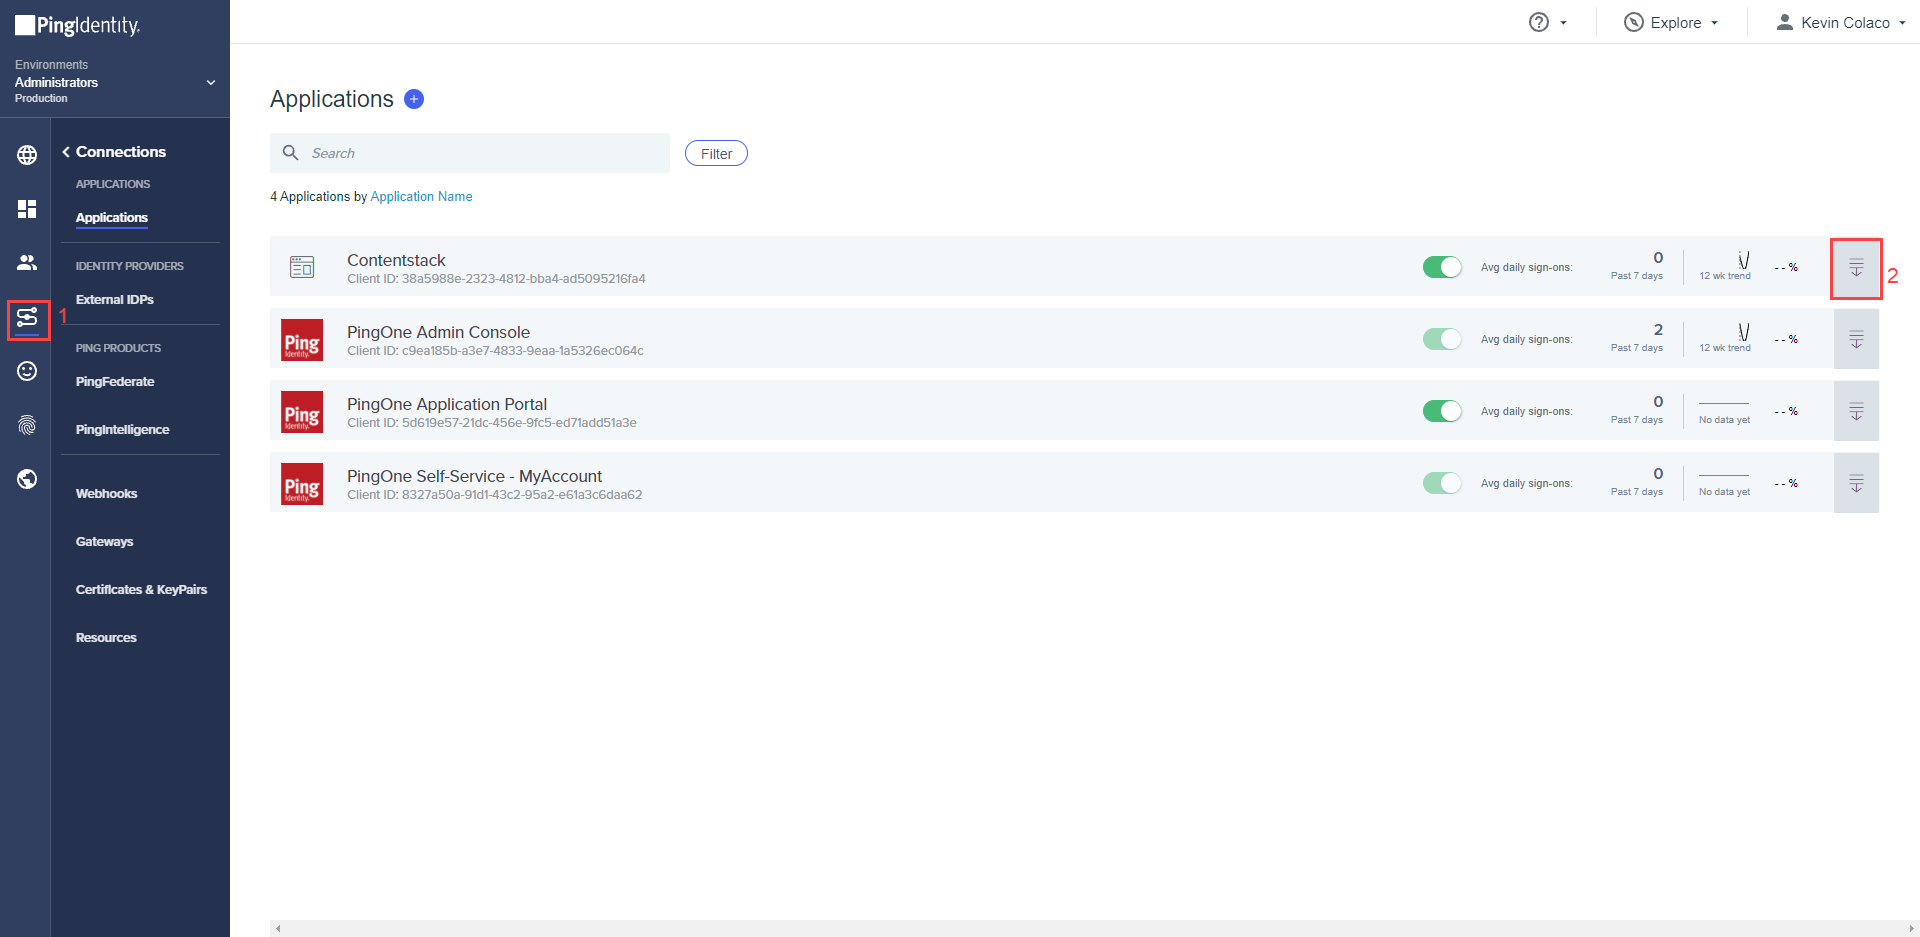Open the fingerprint Security icon
This screenshot has width=1920, height=937.
(27, 425)
